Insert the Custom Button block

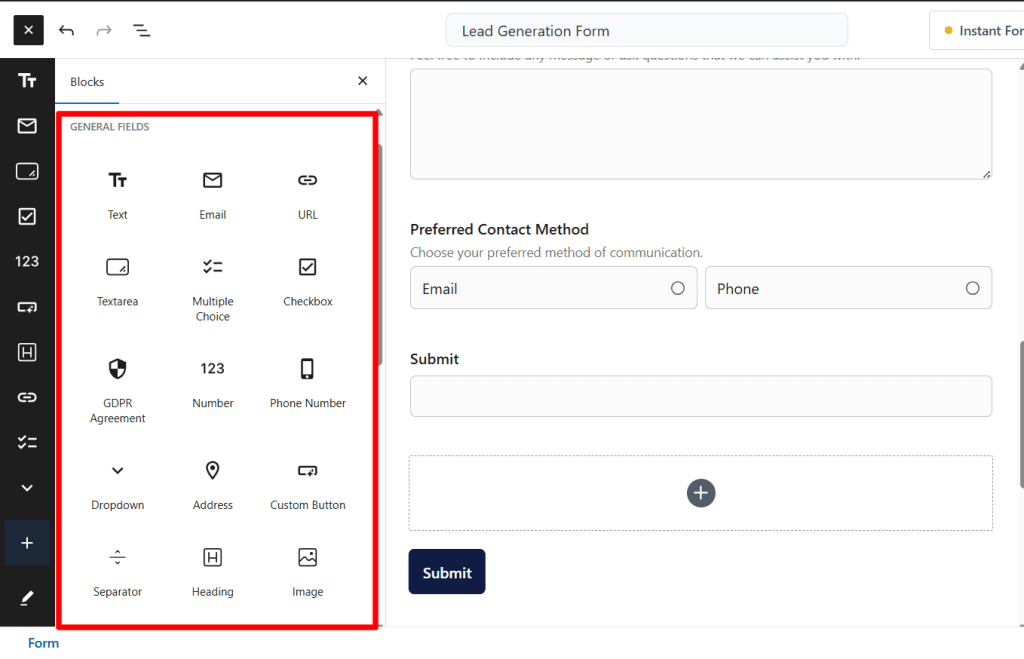307,484
